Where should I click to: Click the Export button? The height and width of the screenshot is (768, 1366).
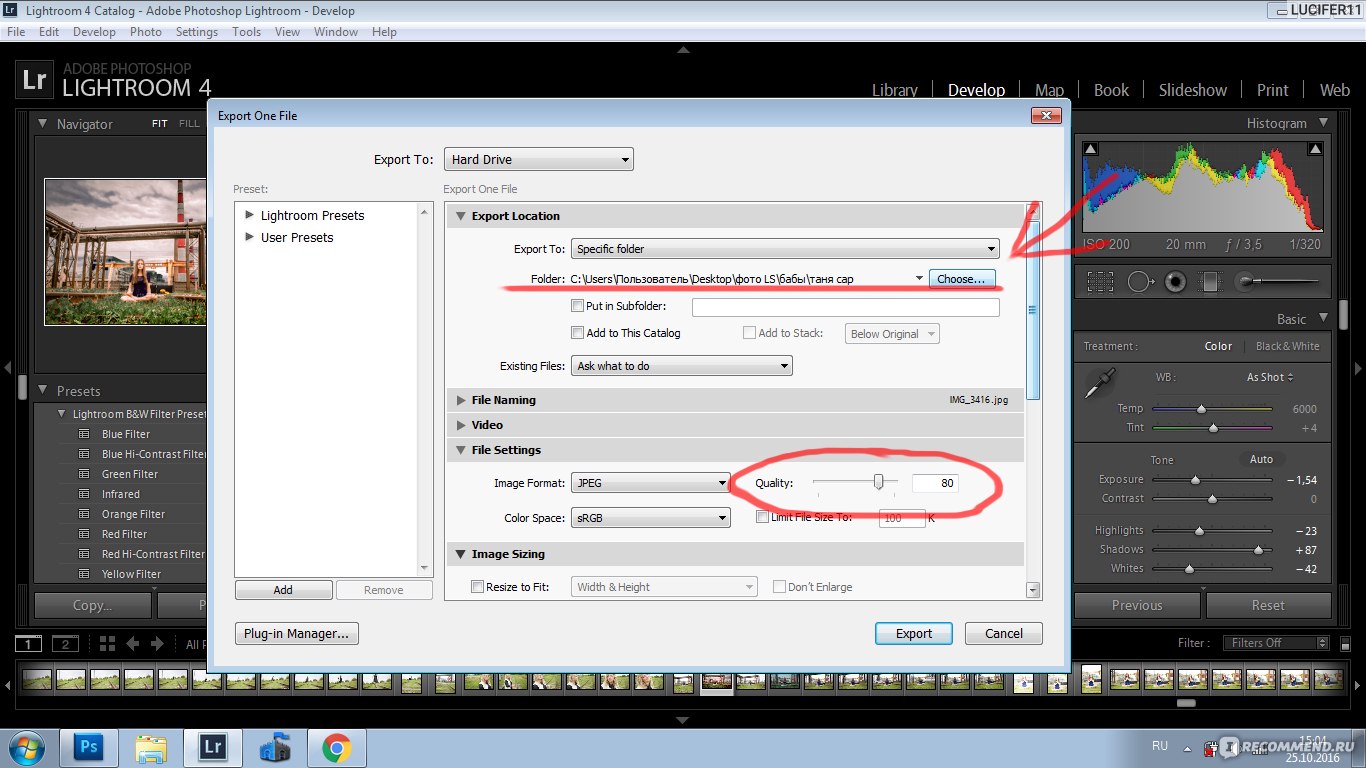click(914, 633)
